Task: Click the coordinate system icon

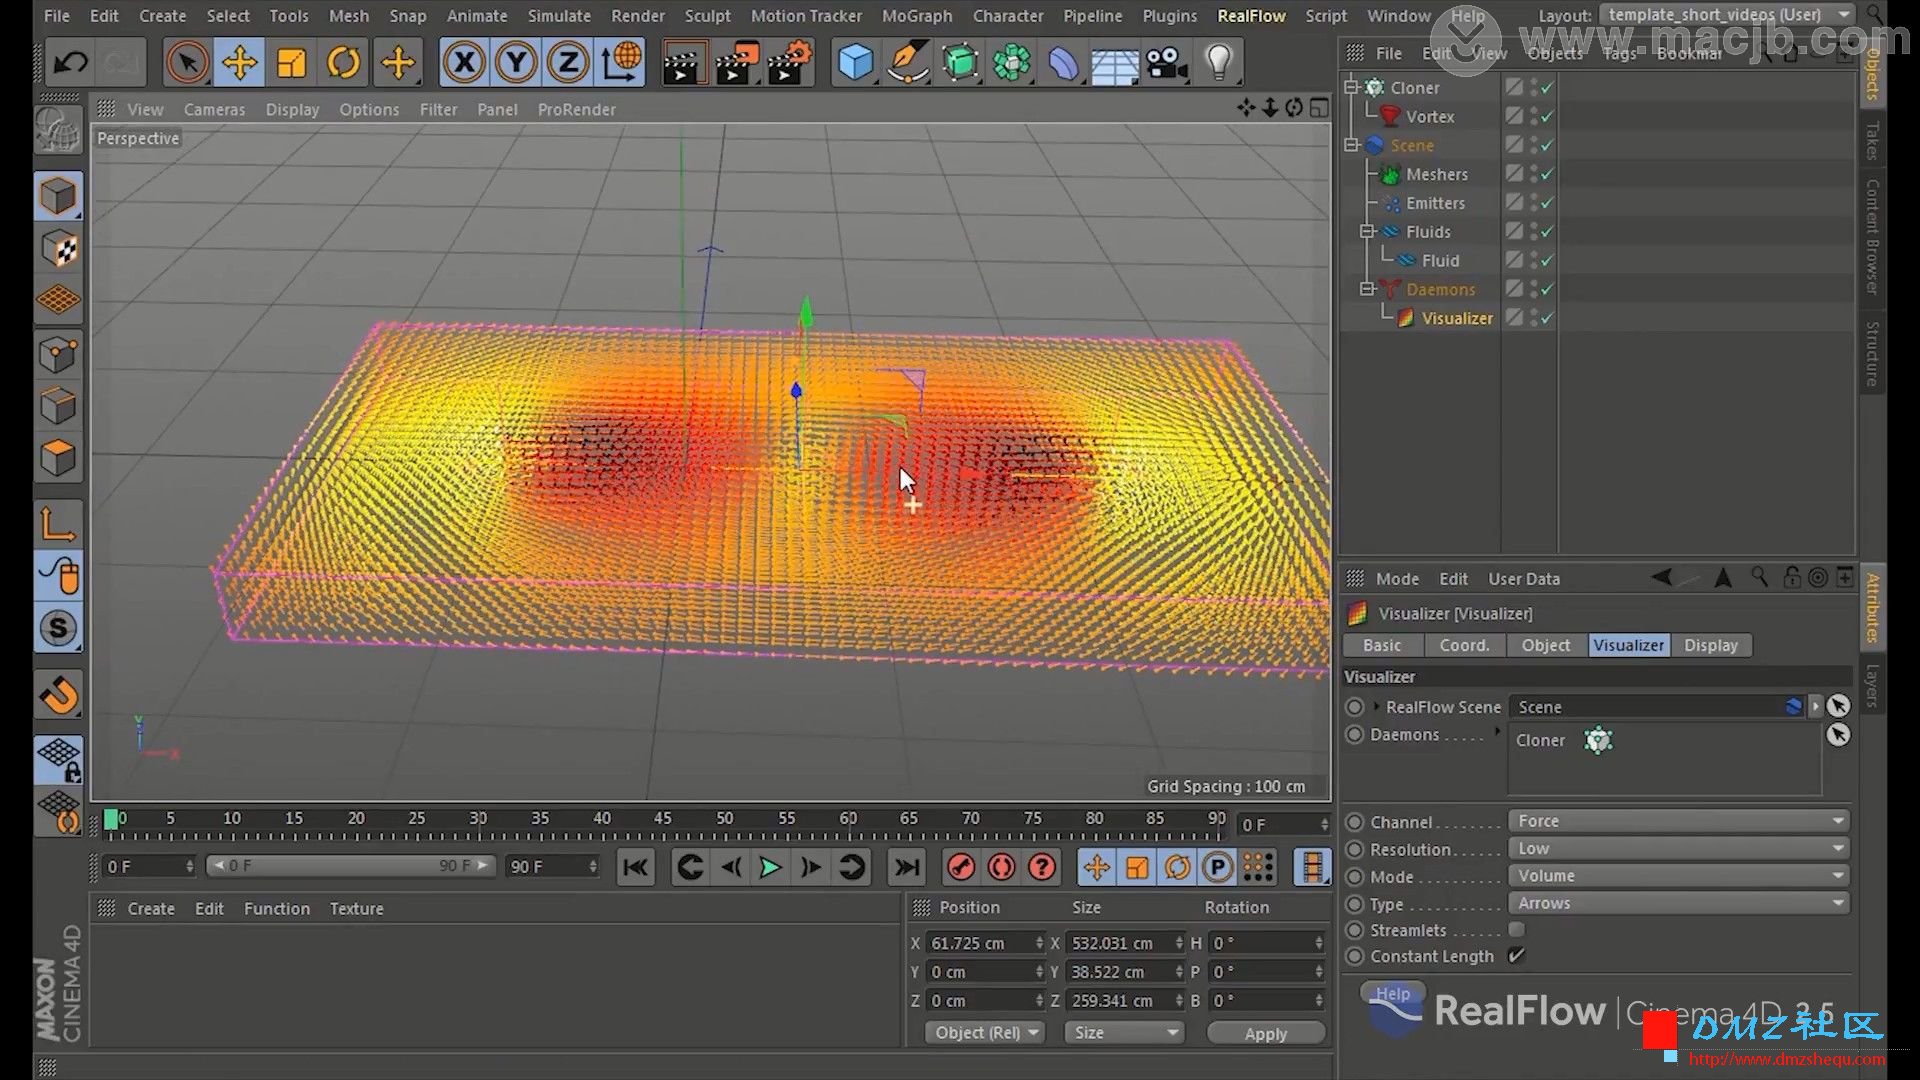Action: [620, 63]
